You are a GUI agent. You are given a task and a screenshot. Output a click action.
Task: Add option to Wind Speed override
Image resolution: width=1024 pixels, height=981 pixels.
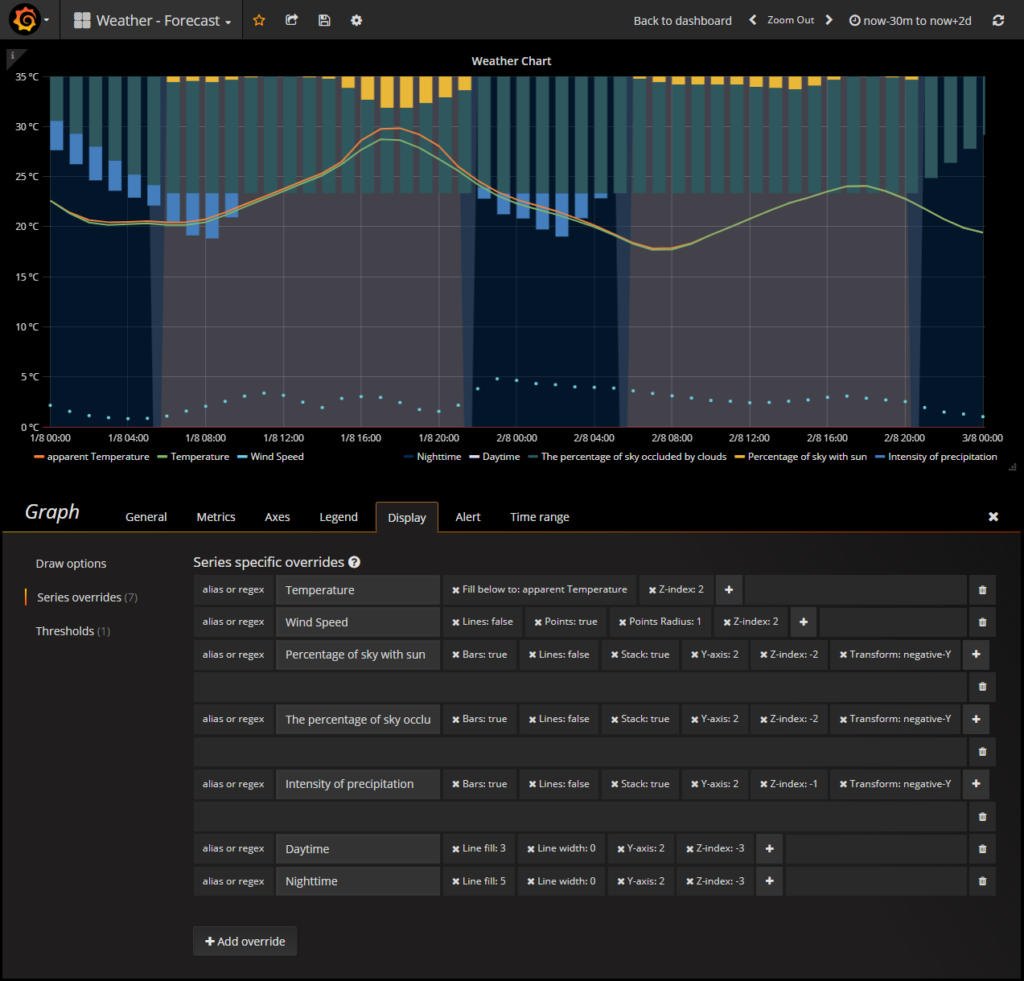(803, 622)
